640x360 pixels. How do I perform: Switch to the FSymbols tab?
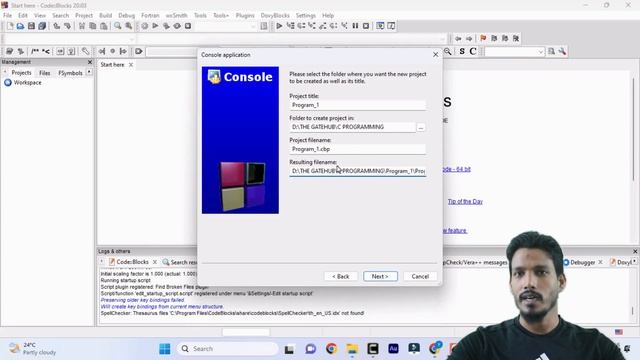click(70, 73)
